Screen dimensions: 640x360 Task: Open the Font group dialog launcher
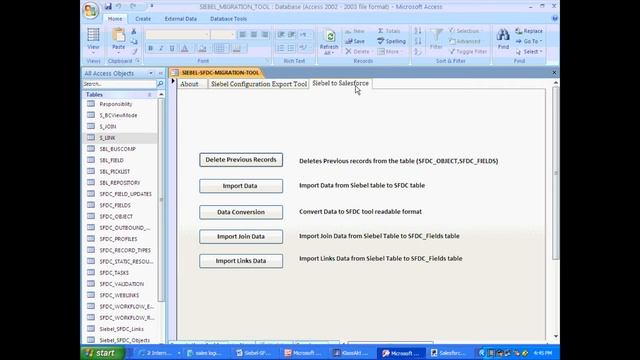(x=267, y=61)
